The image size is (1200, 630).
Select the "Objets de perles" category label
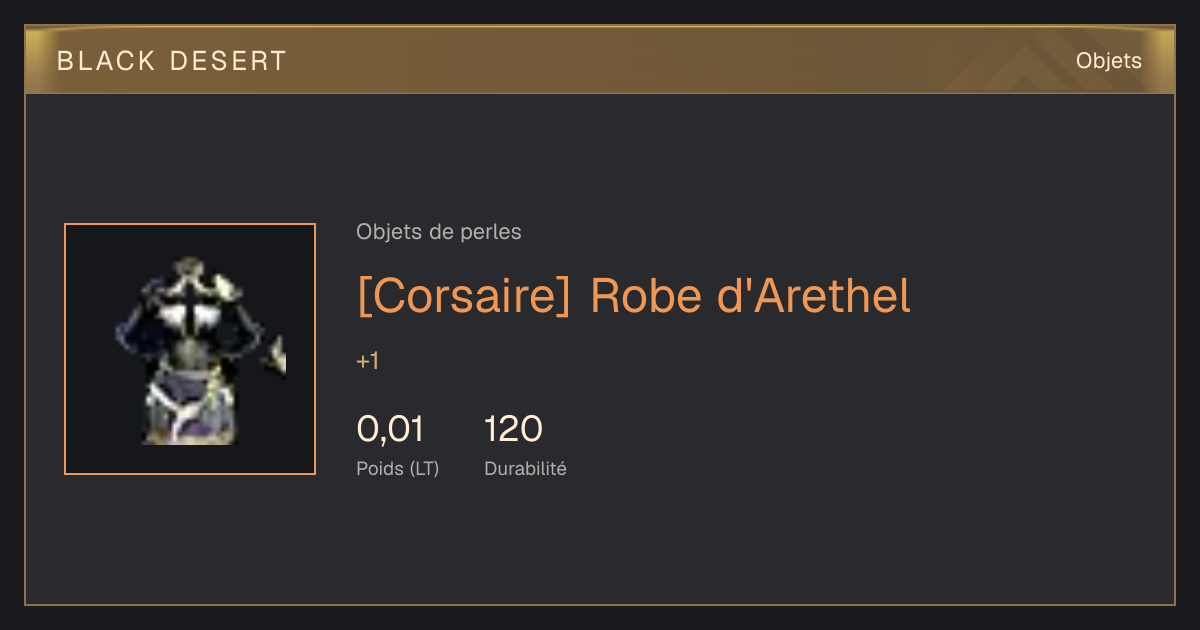(439, 232)
